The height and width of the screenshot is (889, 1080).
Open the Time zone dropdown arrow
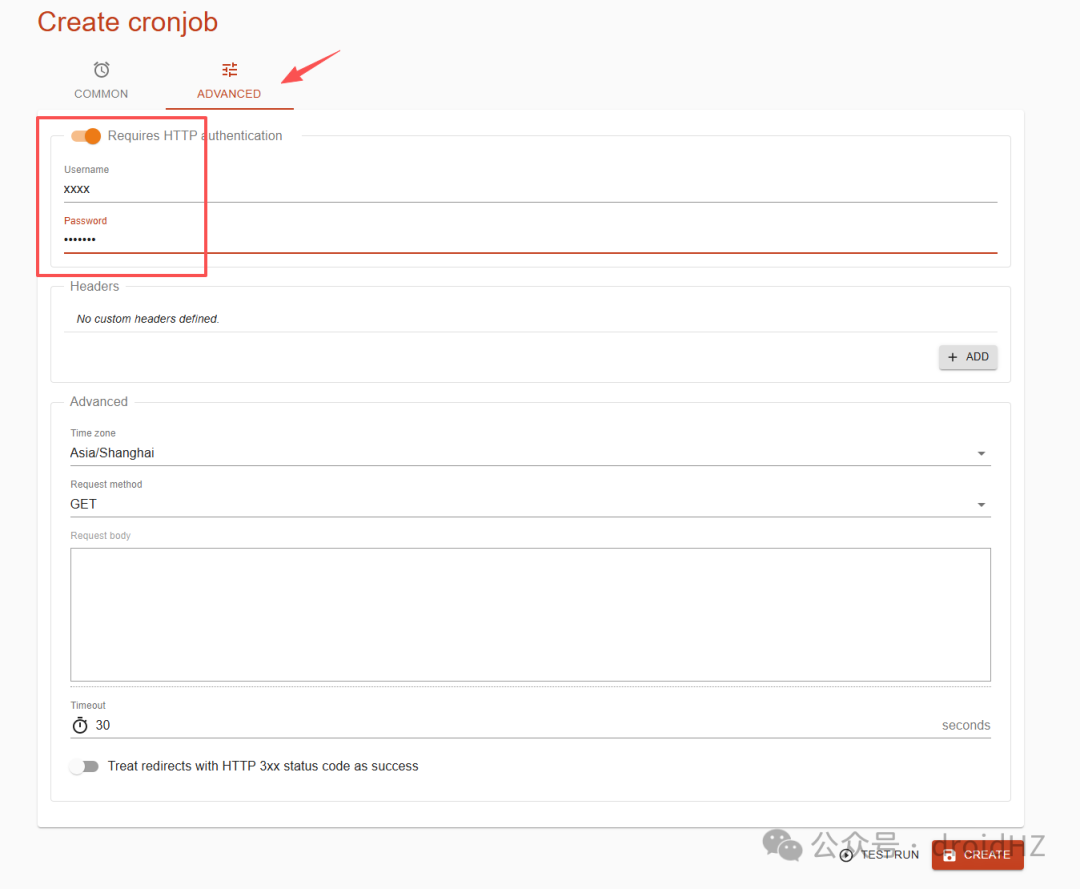click(981, 454)
